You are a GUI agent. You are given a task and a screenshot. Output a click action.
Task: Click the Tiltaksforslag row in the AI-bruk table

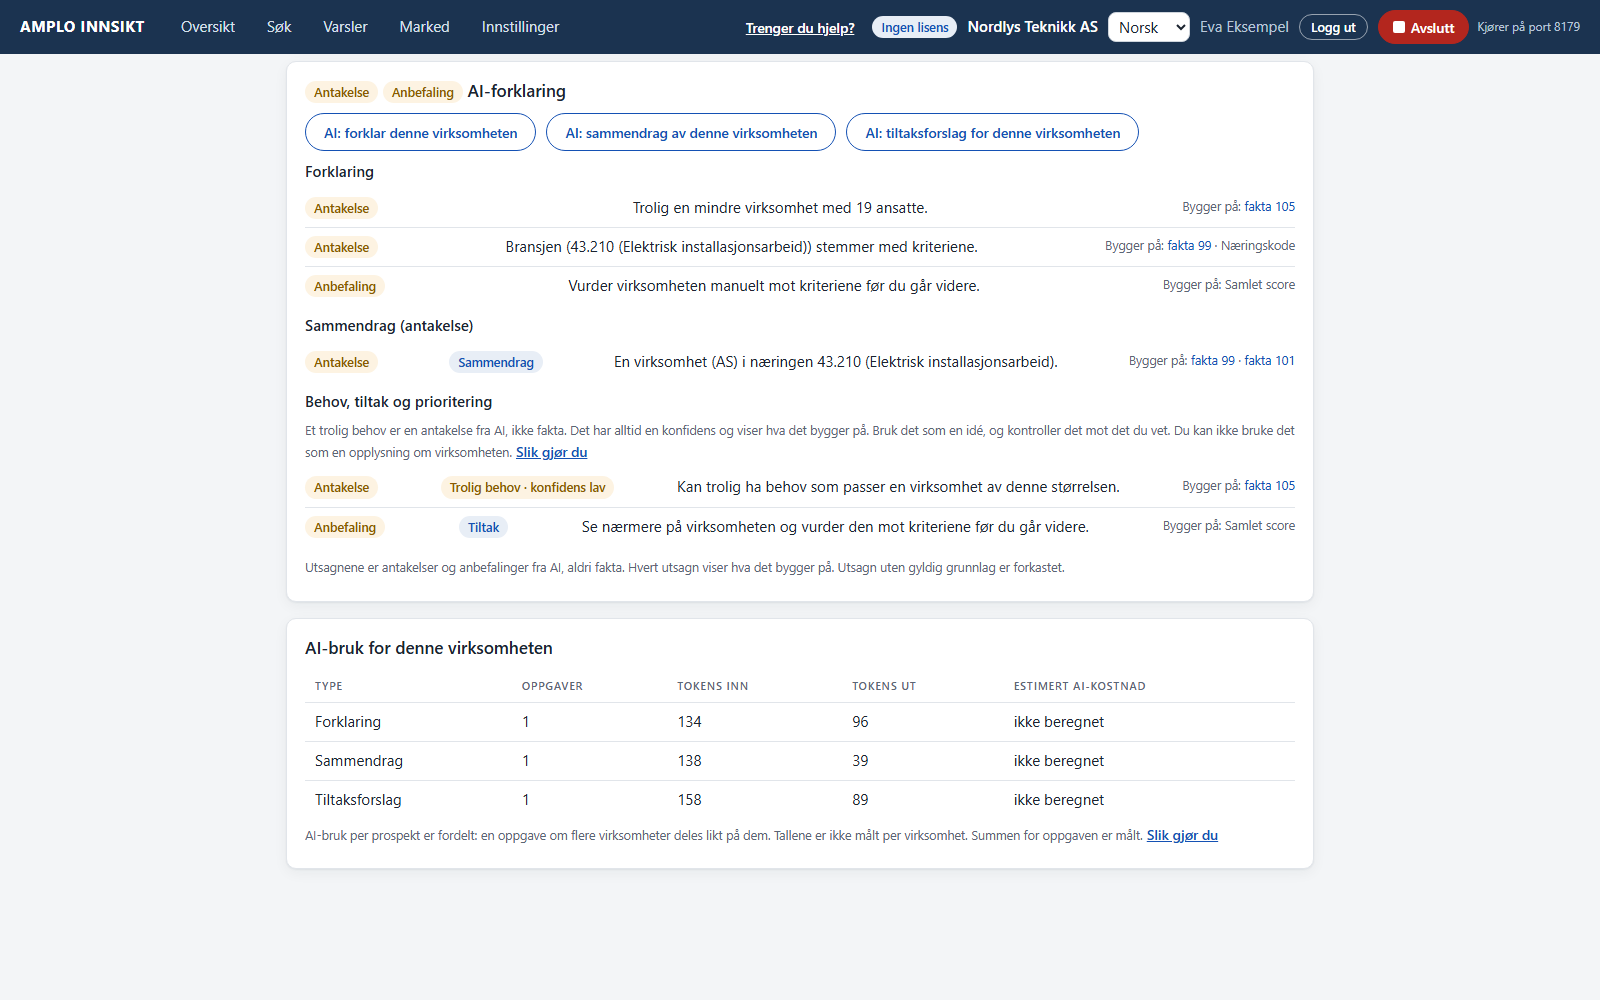pyautogui.click(x=800, y=800)
